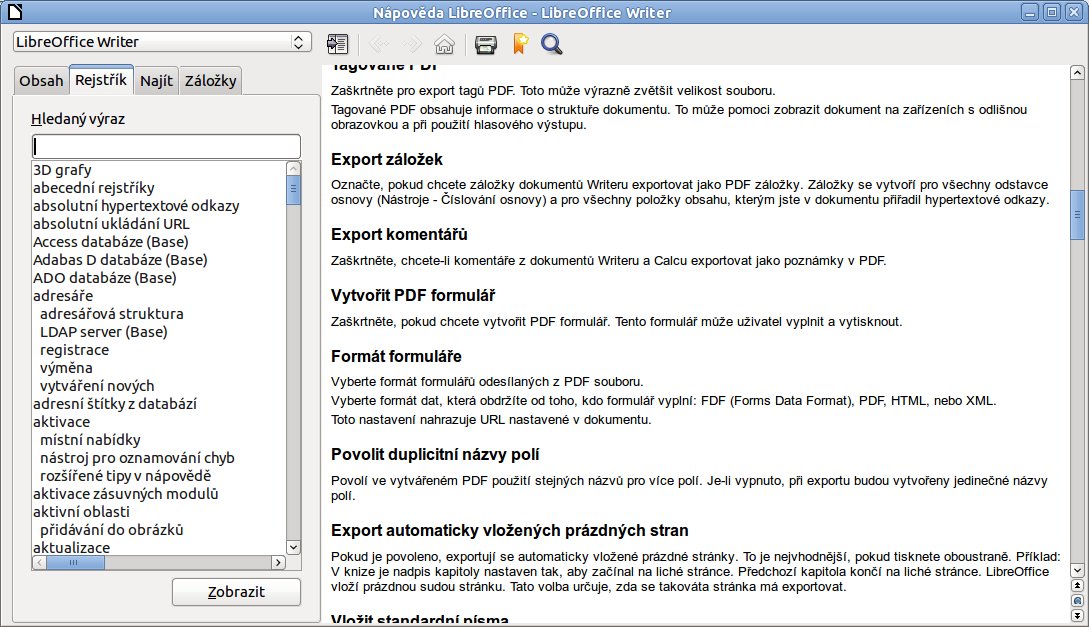The image size is (1089, 627).
Task: Click 'Povolit duplicitní názvy polí' heading
Action: [435, 455]
